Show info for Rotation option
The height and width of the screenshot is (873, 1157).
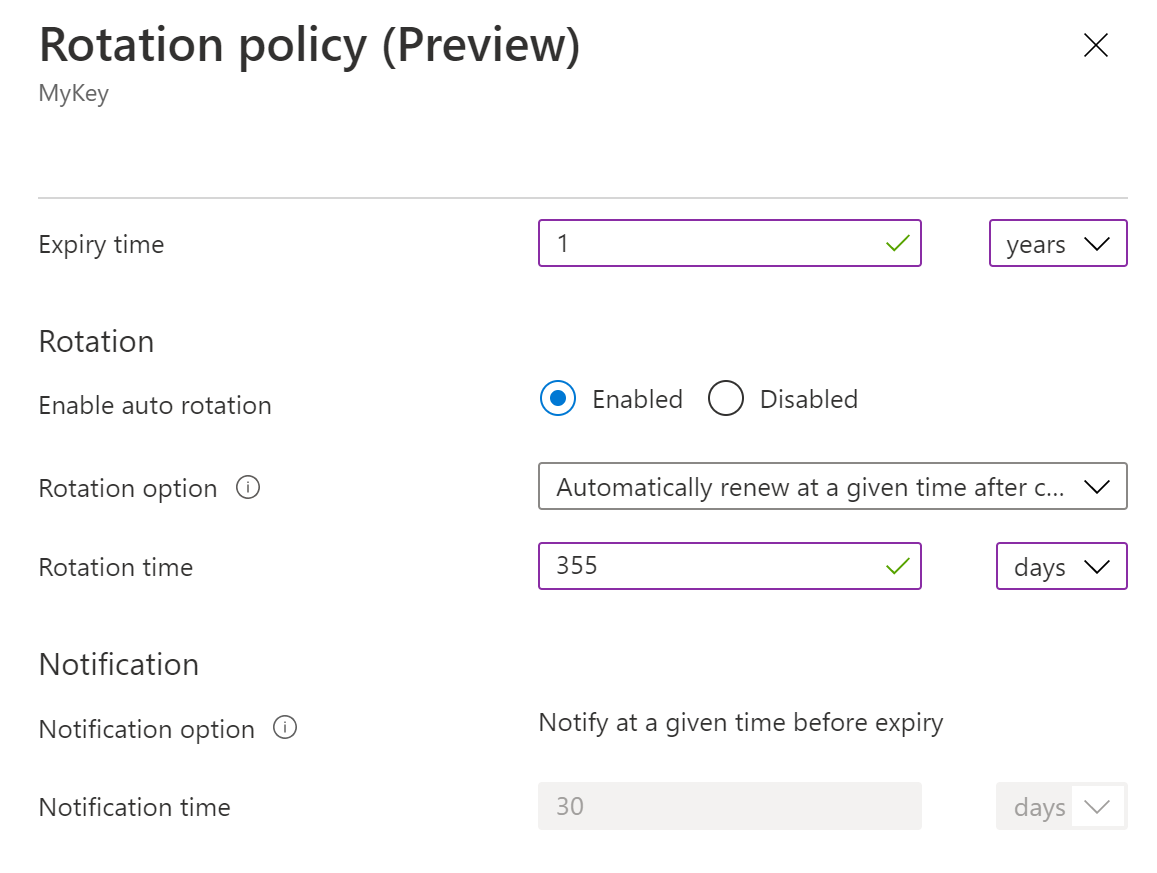[x=248, y=488]
